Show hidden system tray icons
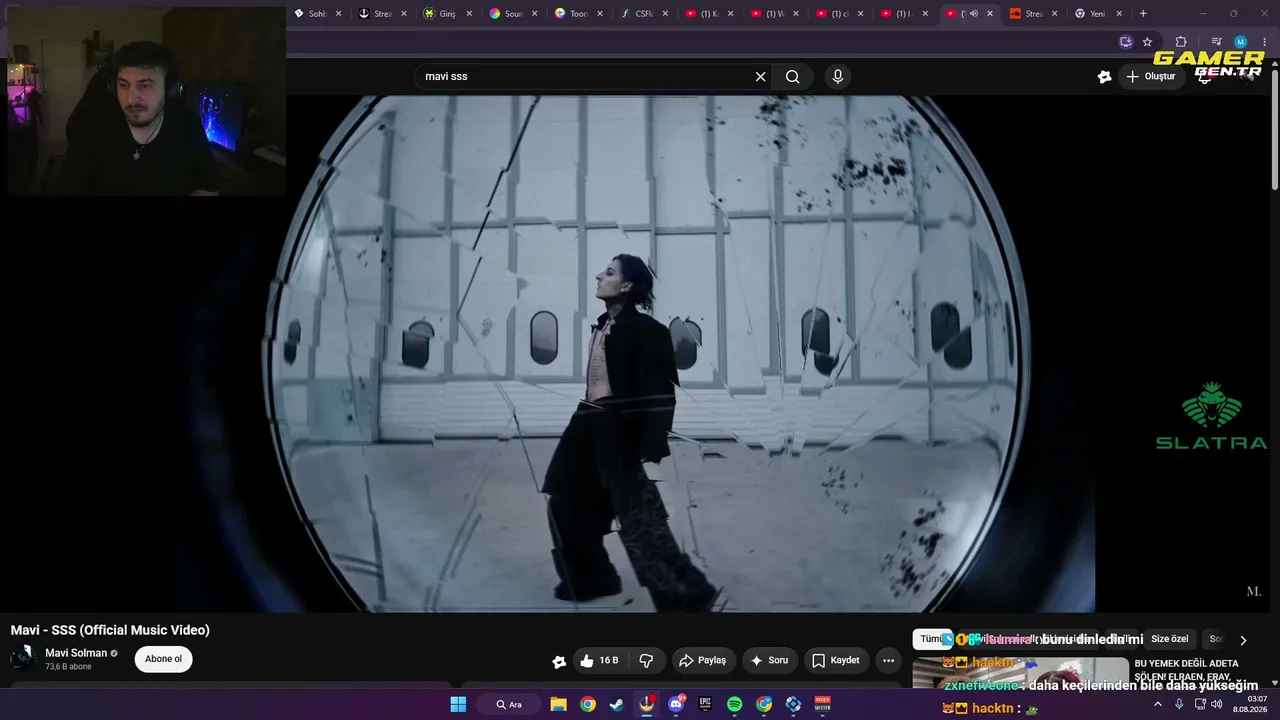This screenshot has width=1280, height=720. 1158,704
